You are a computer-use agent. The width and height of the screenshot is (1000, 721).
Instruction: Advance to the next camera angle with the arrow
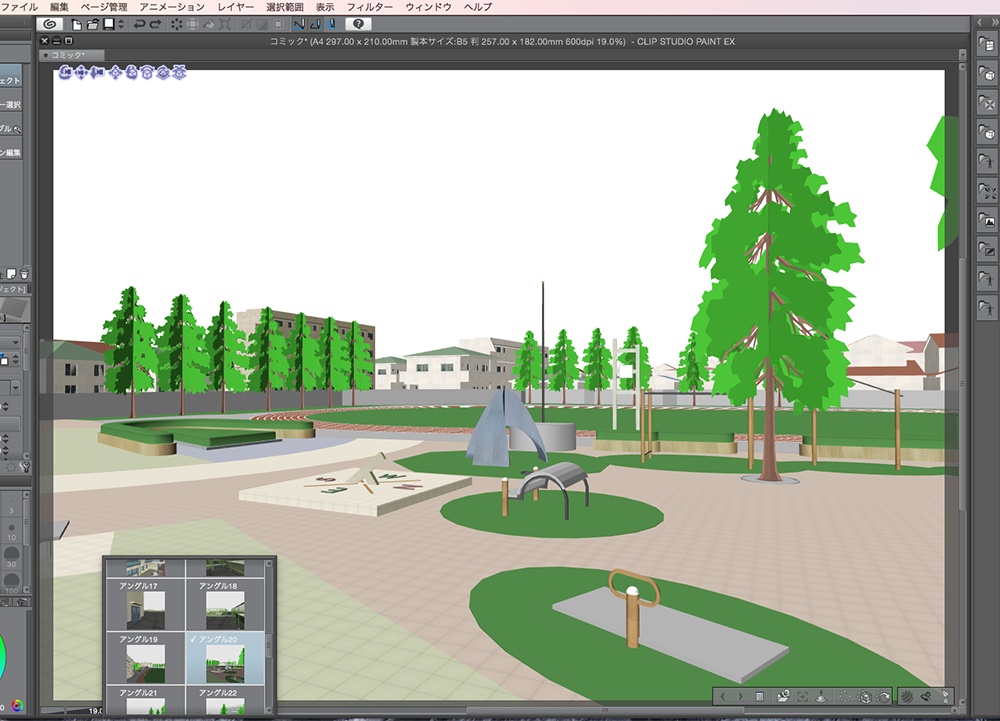[x=740, y=697]
